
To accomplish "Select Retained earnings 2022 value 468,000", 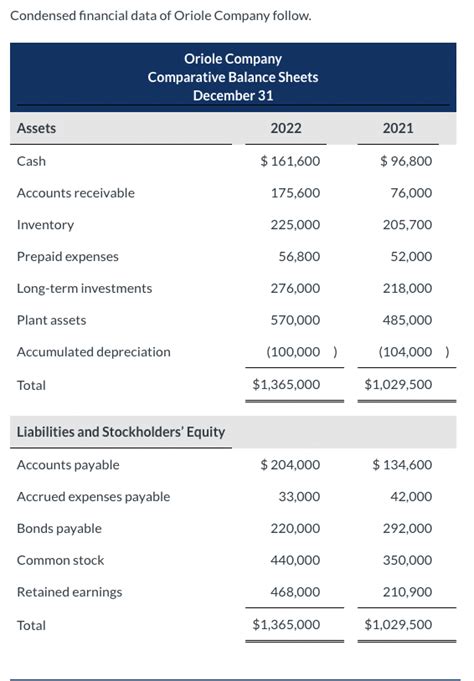I will pyautogui.click(x=295, y=592).
